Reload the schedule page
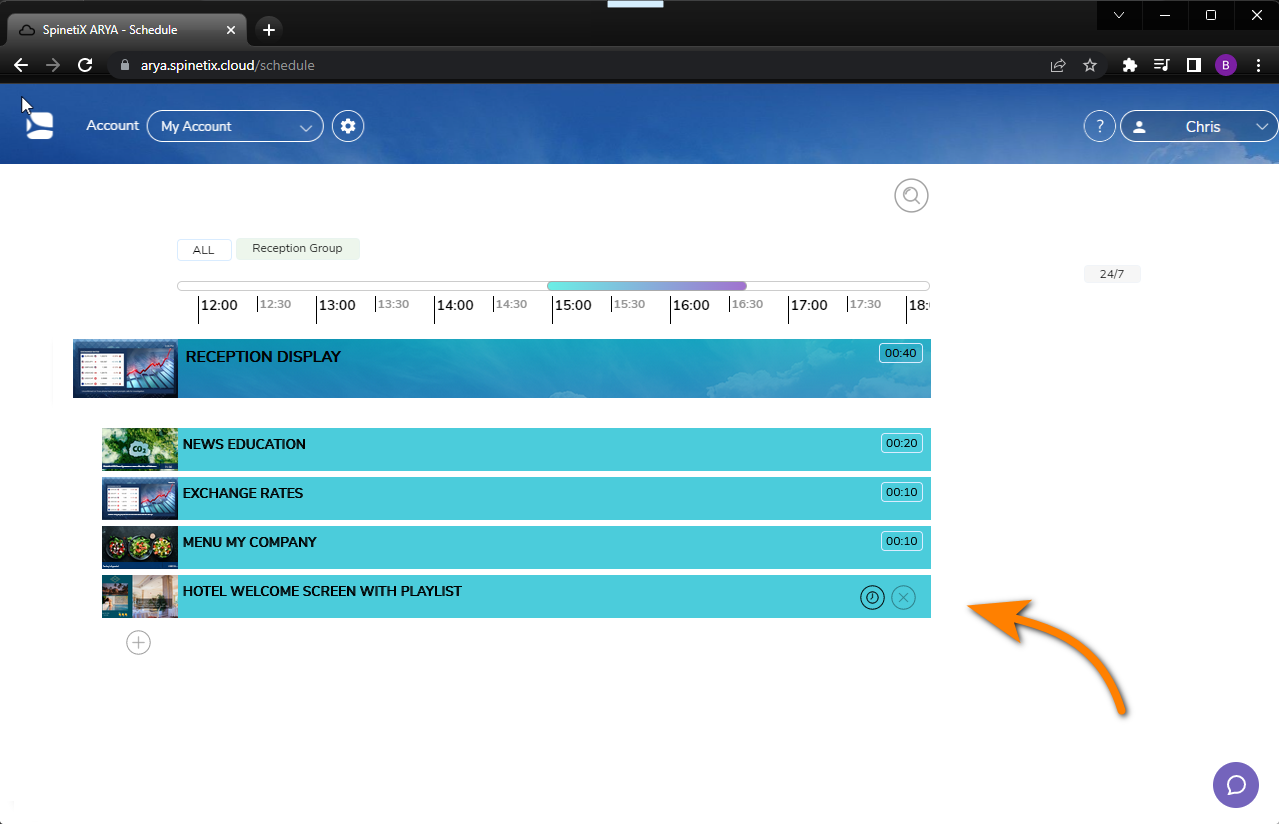 coord(85,65)
